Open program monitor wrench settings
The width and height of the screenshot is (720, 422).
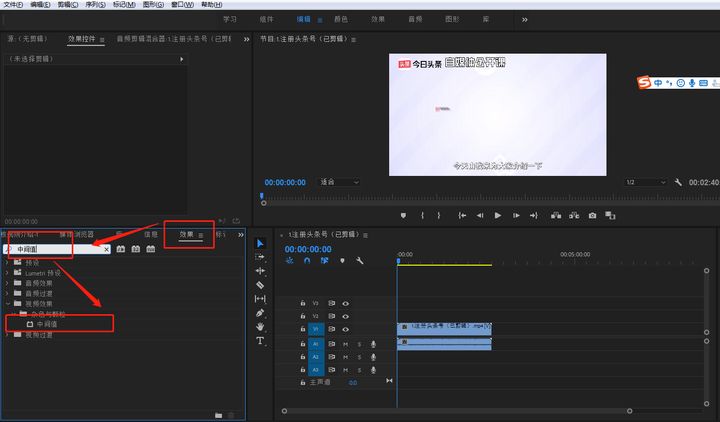click(678, 182)
